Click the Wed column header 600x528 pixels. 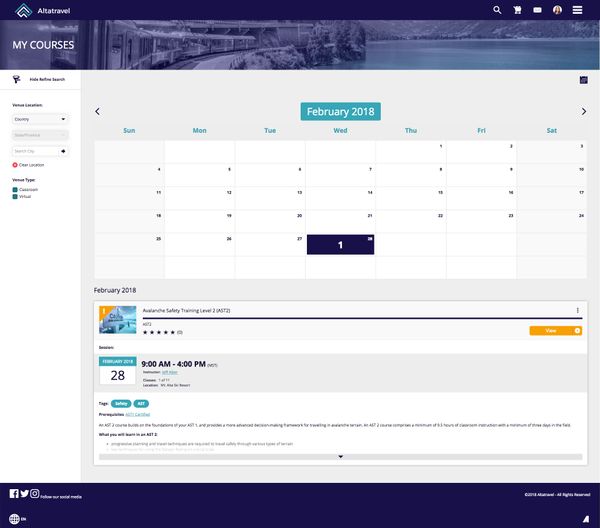tap(340, 130)
